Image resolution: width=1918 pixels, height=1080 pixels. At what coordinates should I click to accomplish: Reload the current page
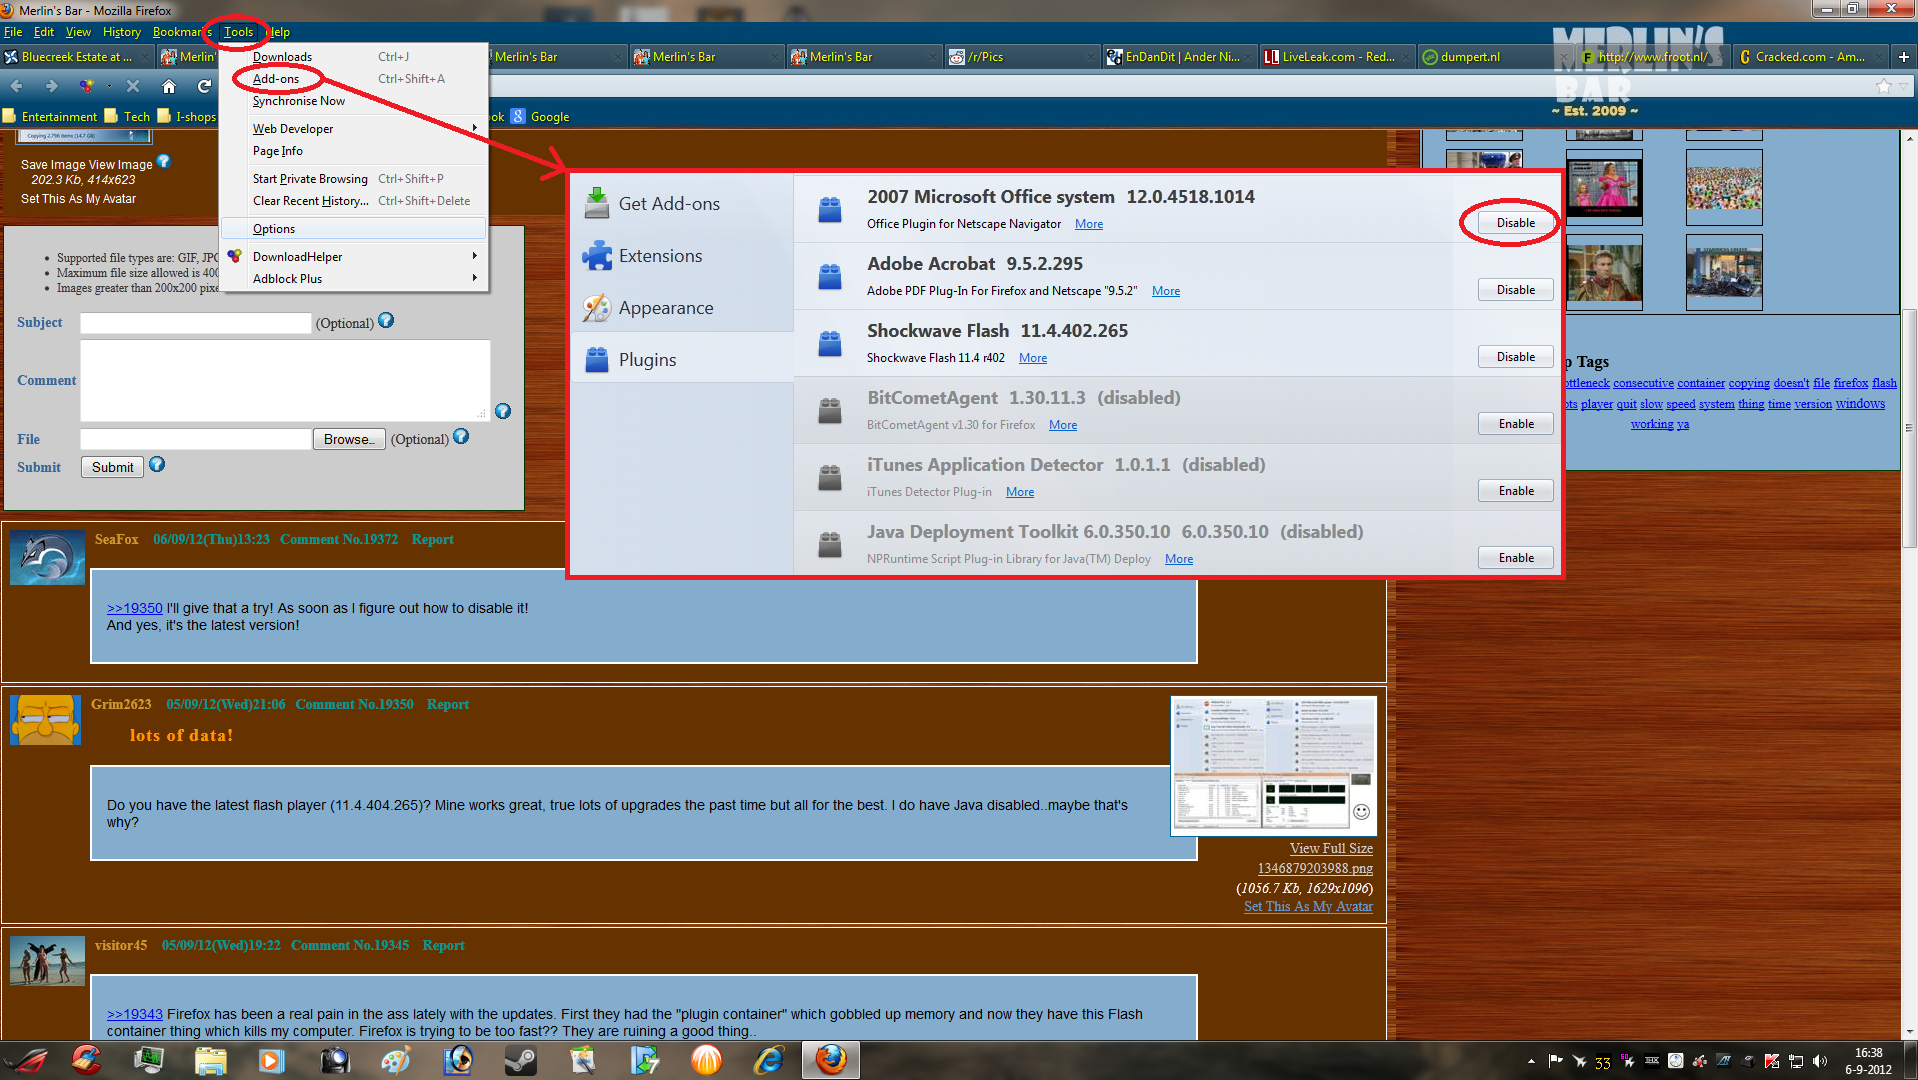click(x=204, y=86)
